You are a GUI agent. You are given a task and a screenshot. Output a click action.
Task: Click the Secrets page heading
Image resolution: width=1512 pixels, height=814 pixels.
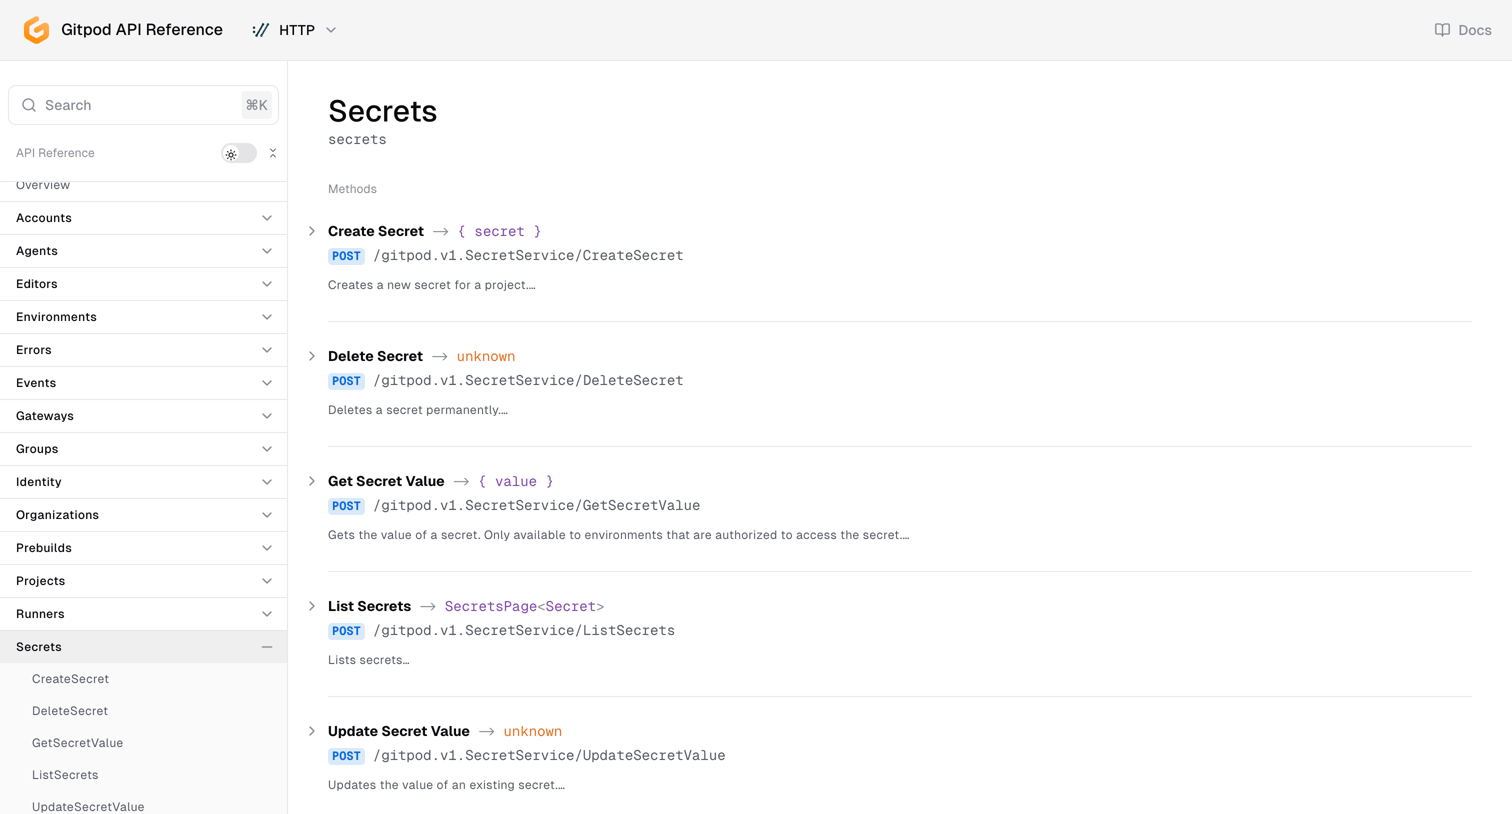point(383,111)
